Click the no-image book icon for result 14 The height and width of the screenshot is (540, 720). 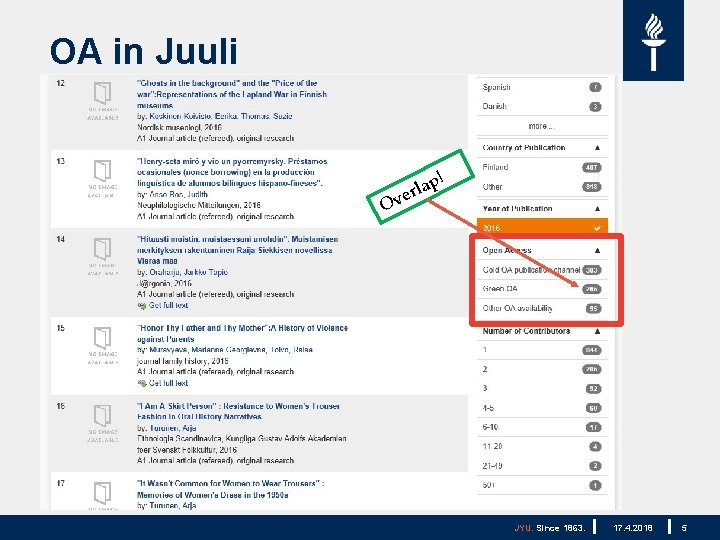(102, 249)
